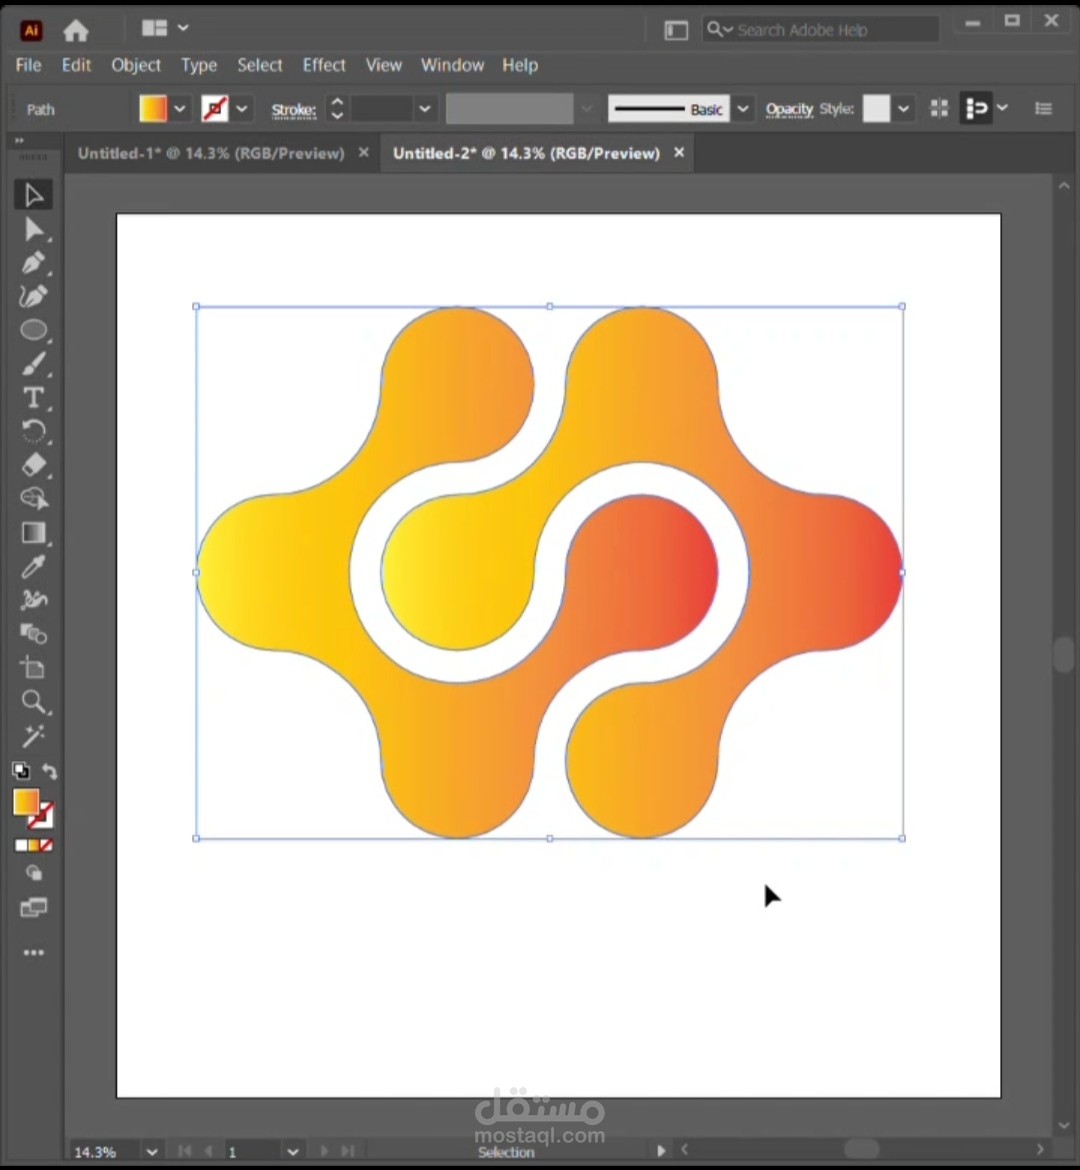
Task: Open Edit Toolbar three dots
Action: [x=34, y=953]
